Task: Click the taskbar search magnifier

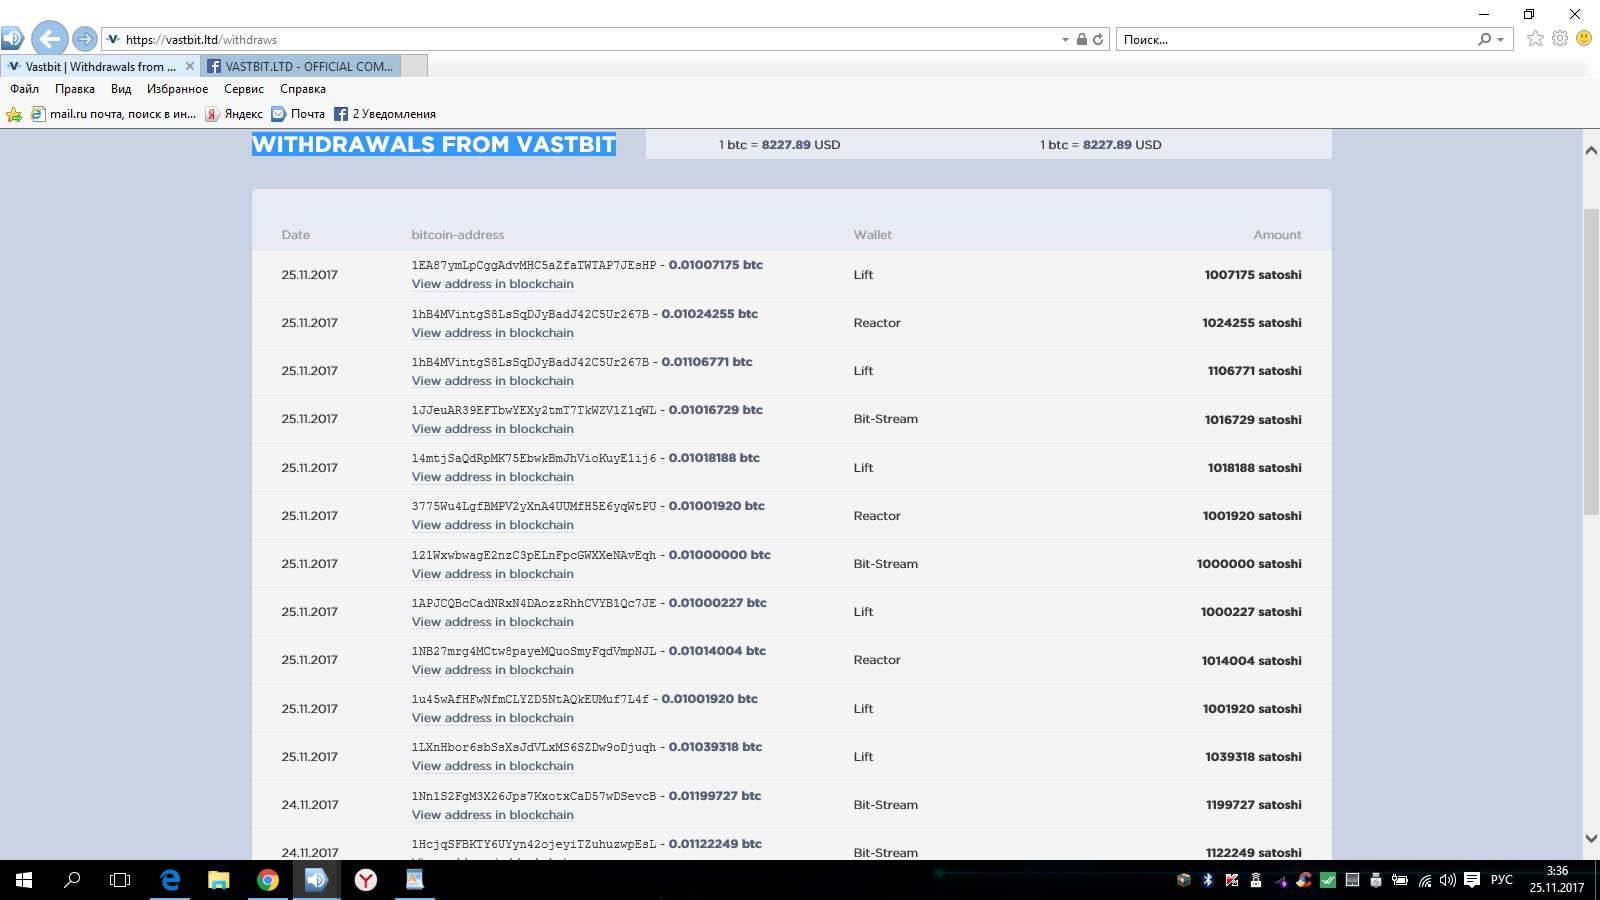Action: (x=72, y=880)
